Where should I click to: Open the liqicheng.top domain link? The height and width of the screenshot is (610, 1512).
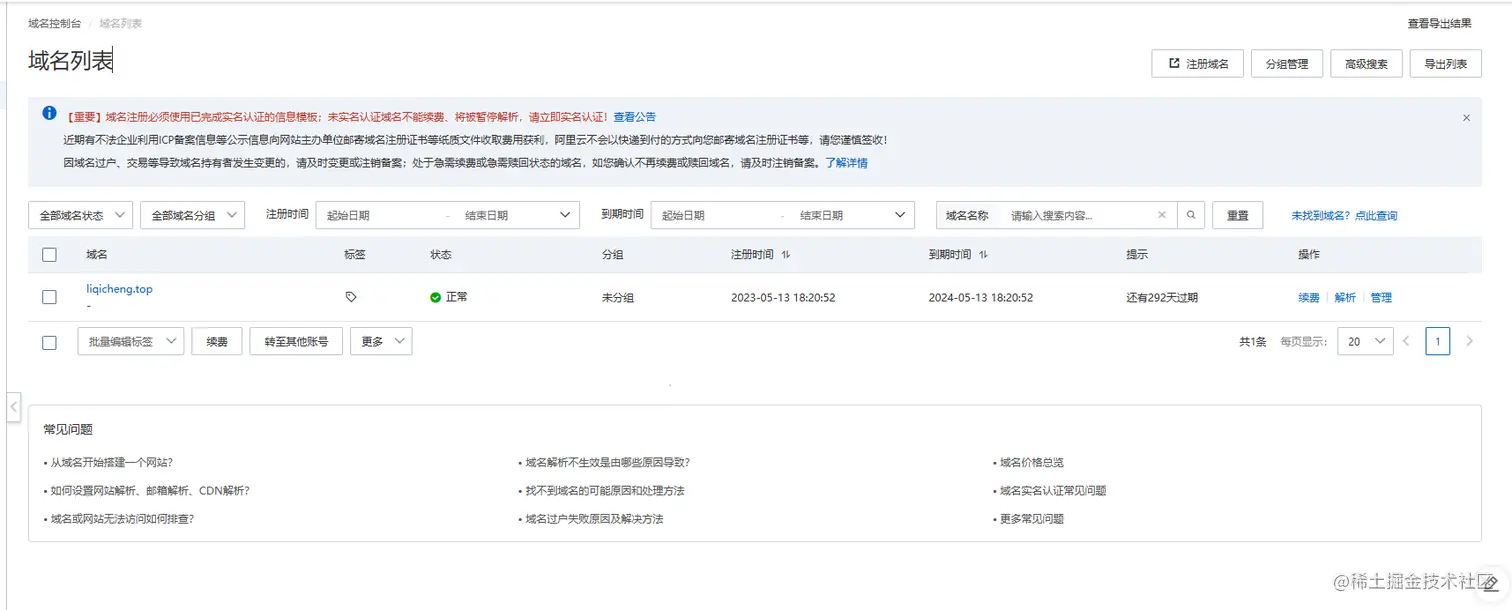tap(119, 289)
